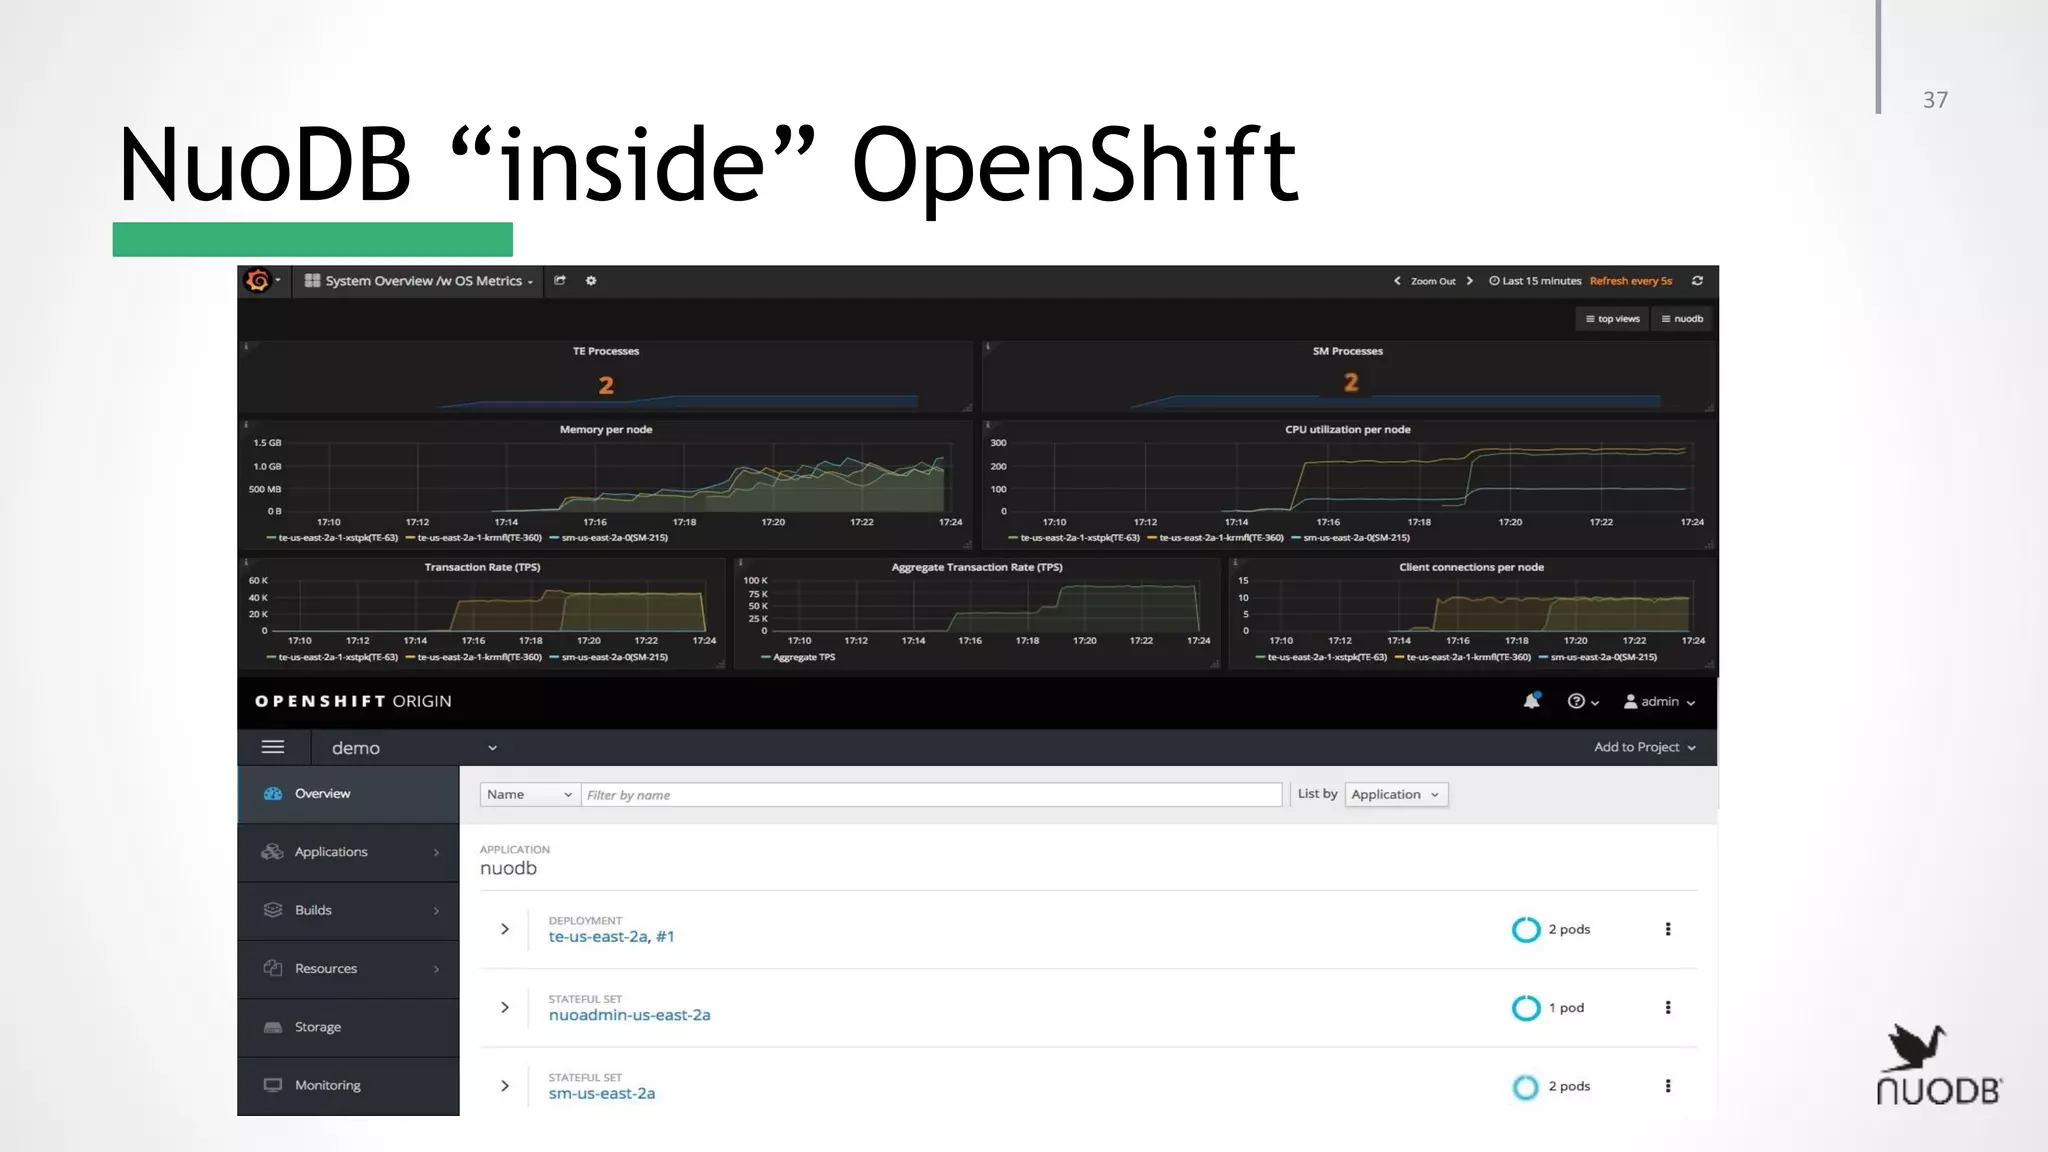The width and height of the screenshot is (2048, 1152).
Task: Open Client connections per node title
Action: click(1471, 567)
